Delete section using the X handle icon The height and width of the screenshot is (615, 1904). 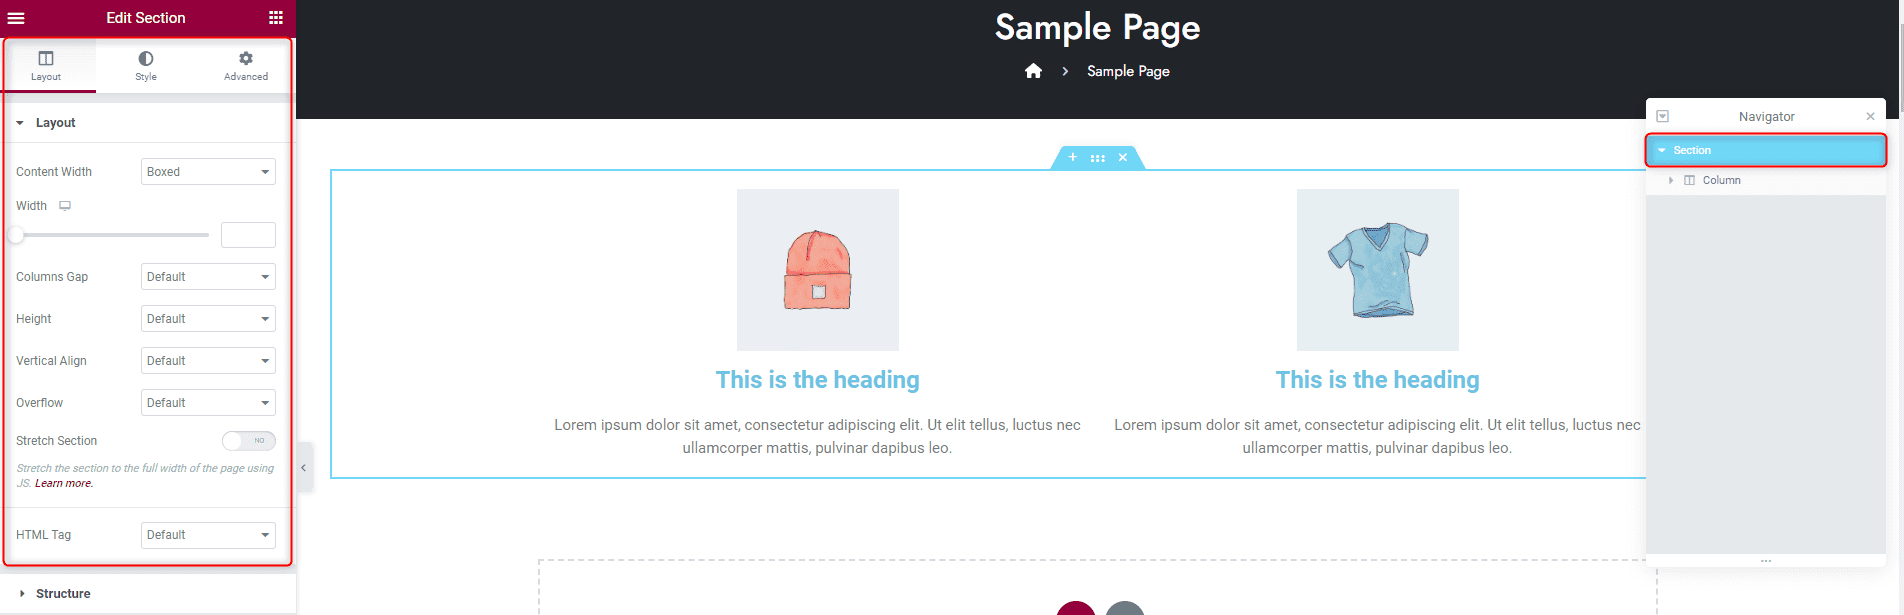coord(1123,157)
